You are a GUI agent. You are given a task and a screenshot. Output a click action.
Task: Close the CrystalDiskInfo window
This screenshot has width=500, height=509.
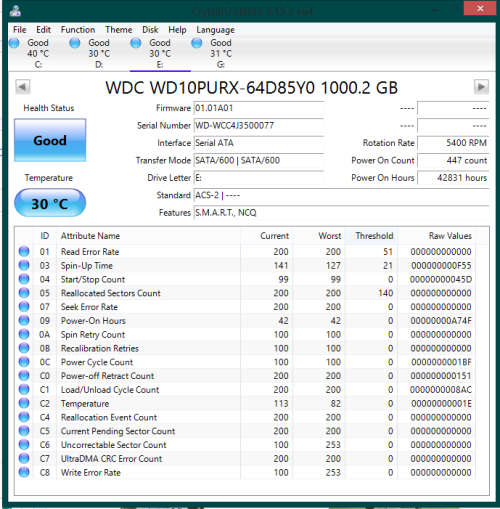[480, 8]
